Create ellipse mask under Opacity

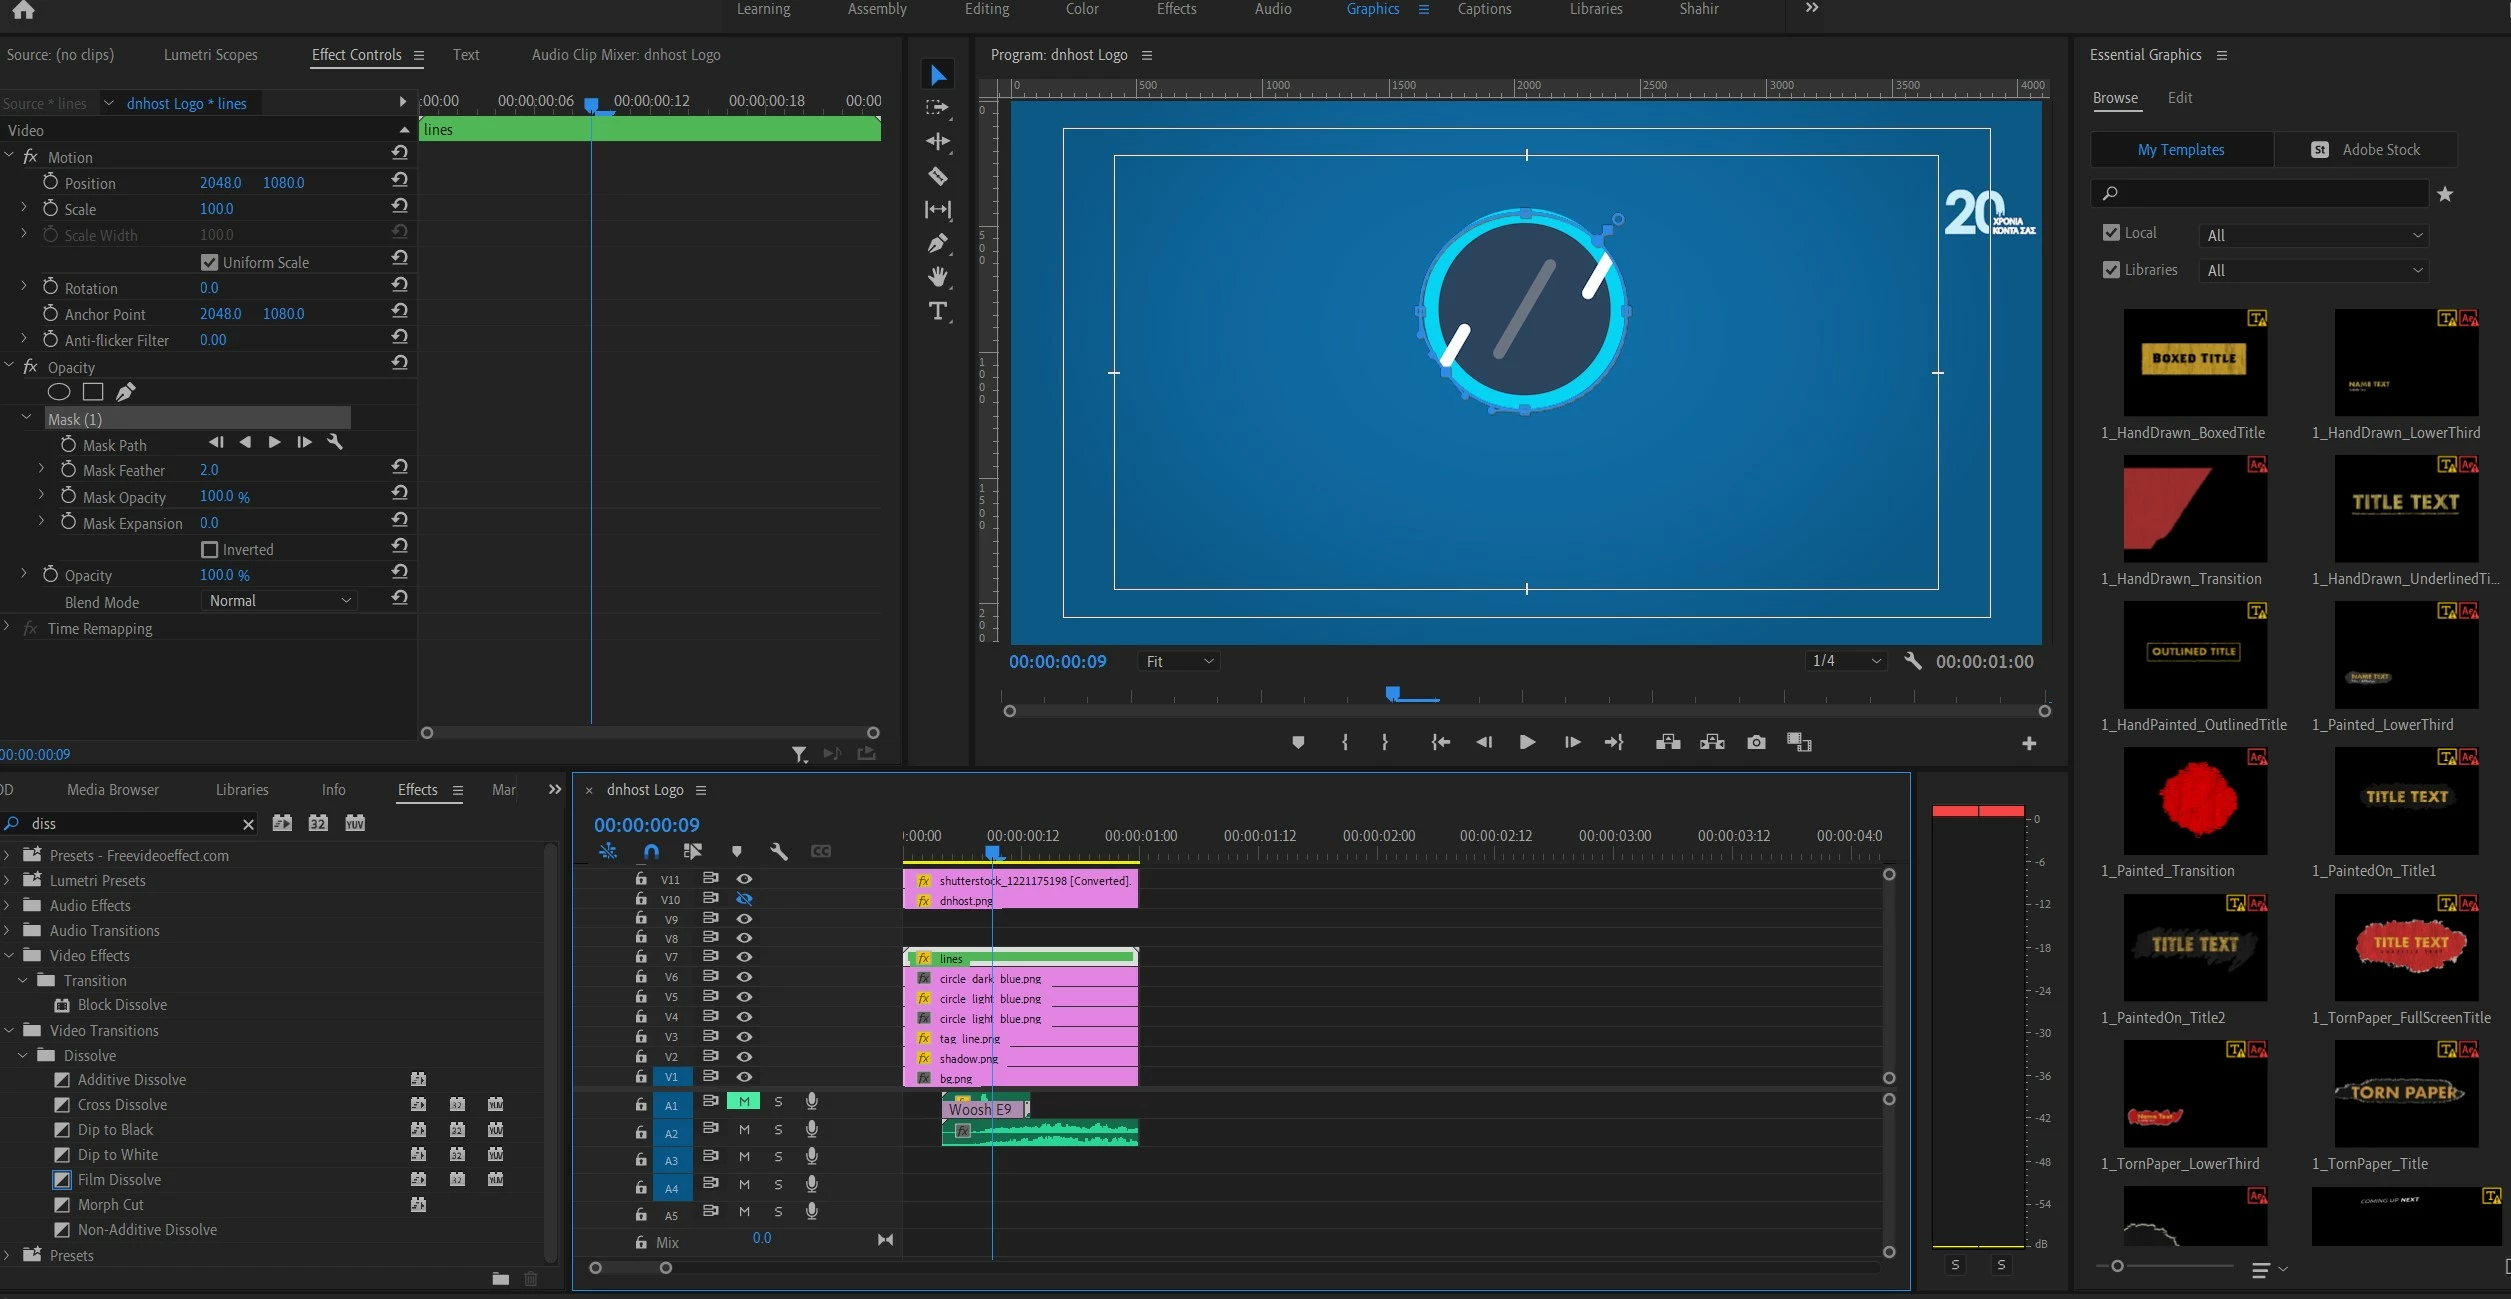[x=59, y=392]
